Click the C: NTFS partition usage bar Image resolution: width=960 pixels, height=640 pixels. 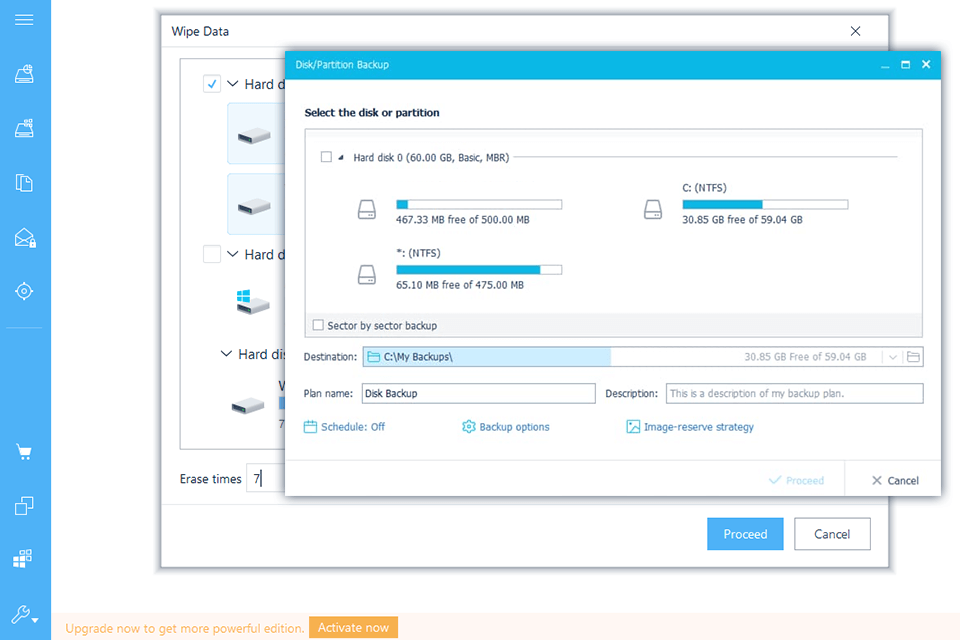click(x=765, y=203)
